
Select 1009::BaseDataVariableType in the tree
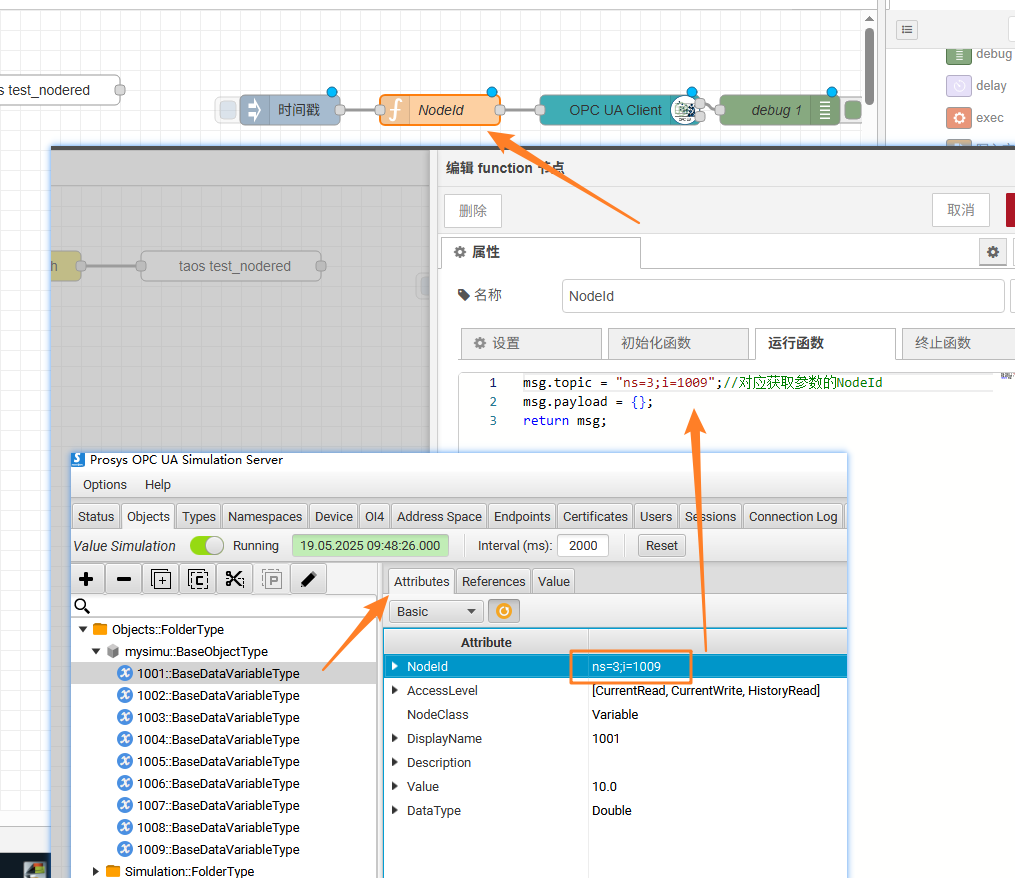[218, 850]
